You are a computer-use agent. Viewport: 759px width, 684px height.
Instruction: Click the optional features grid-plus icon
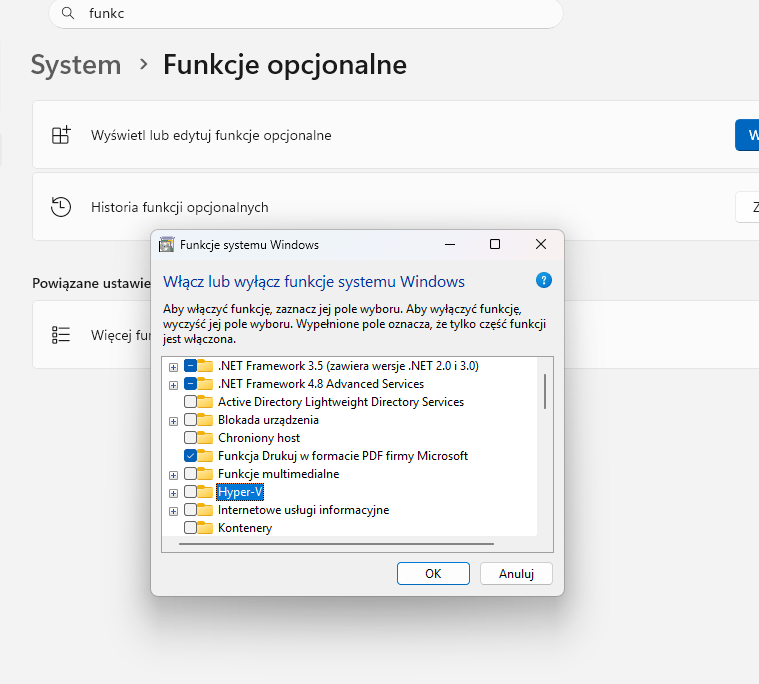[61, 135]
